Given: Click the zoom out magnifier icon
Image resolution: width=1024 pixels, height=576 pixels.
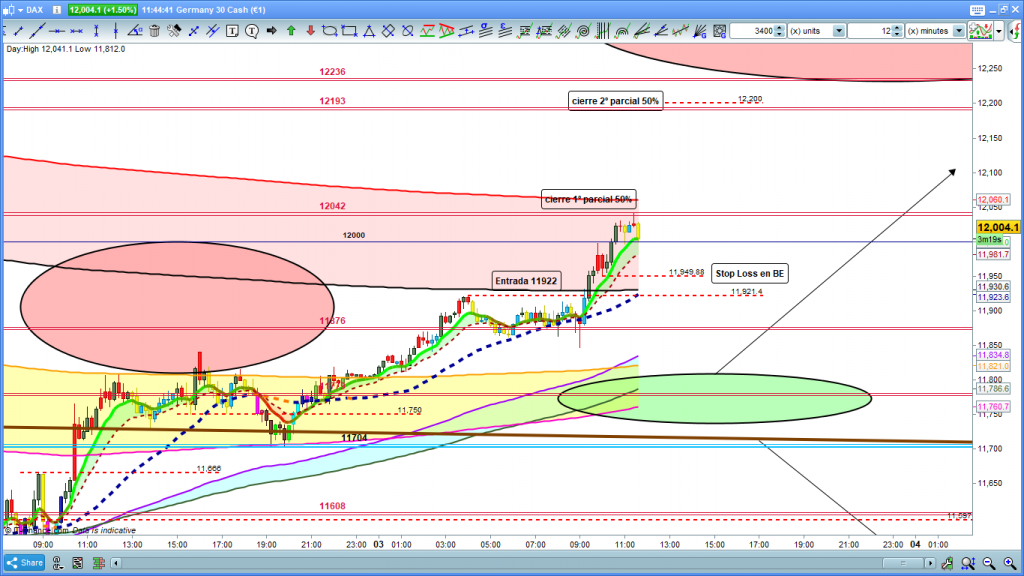Looking at the screenshot, I should [x=987, y=565].
